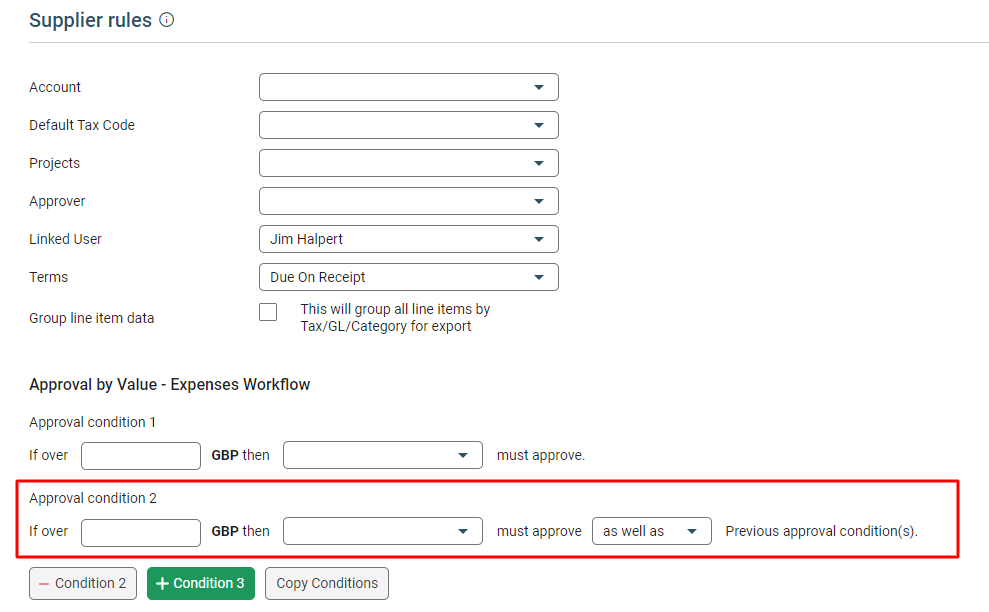Open the approver dropdown for Approval condition 2
The height and width of the screenshot is (612, 989).
383,531
